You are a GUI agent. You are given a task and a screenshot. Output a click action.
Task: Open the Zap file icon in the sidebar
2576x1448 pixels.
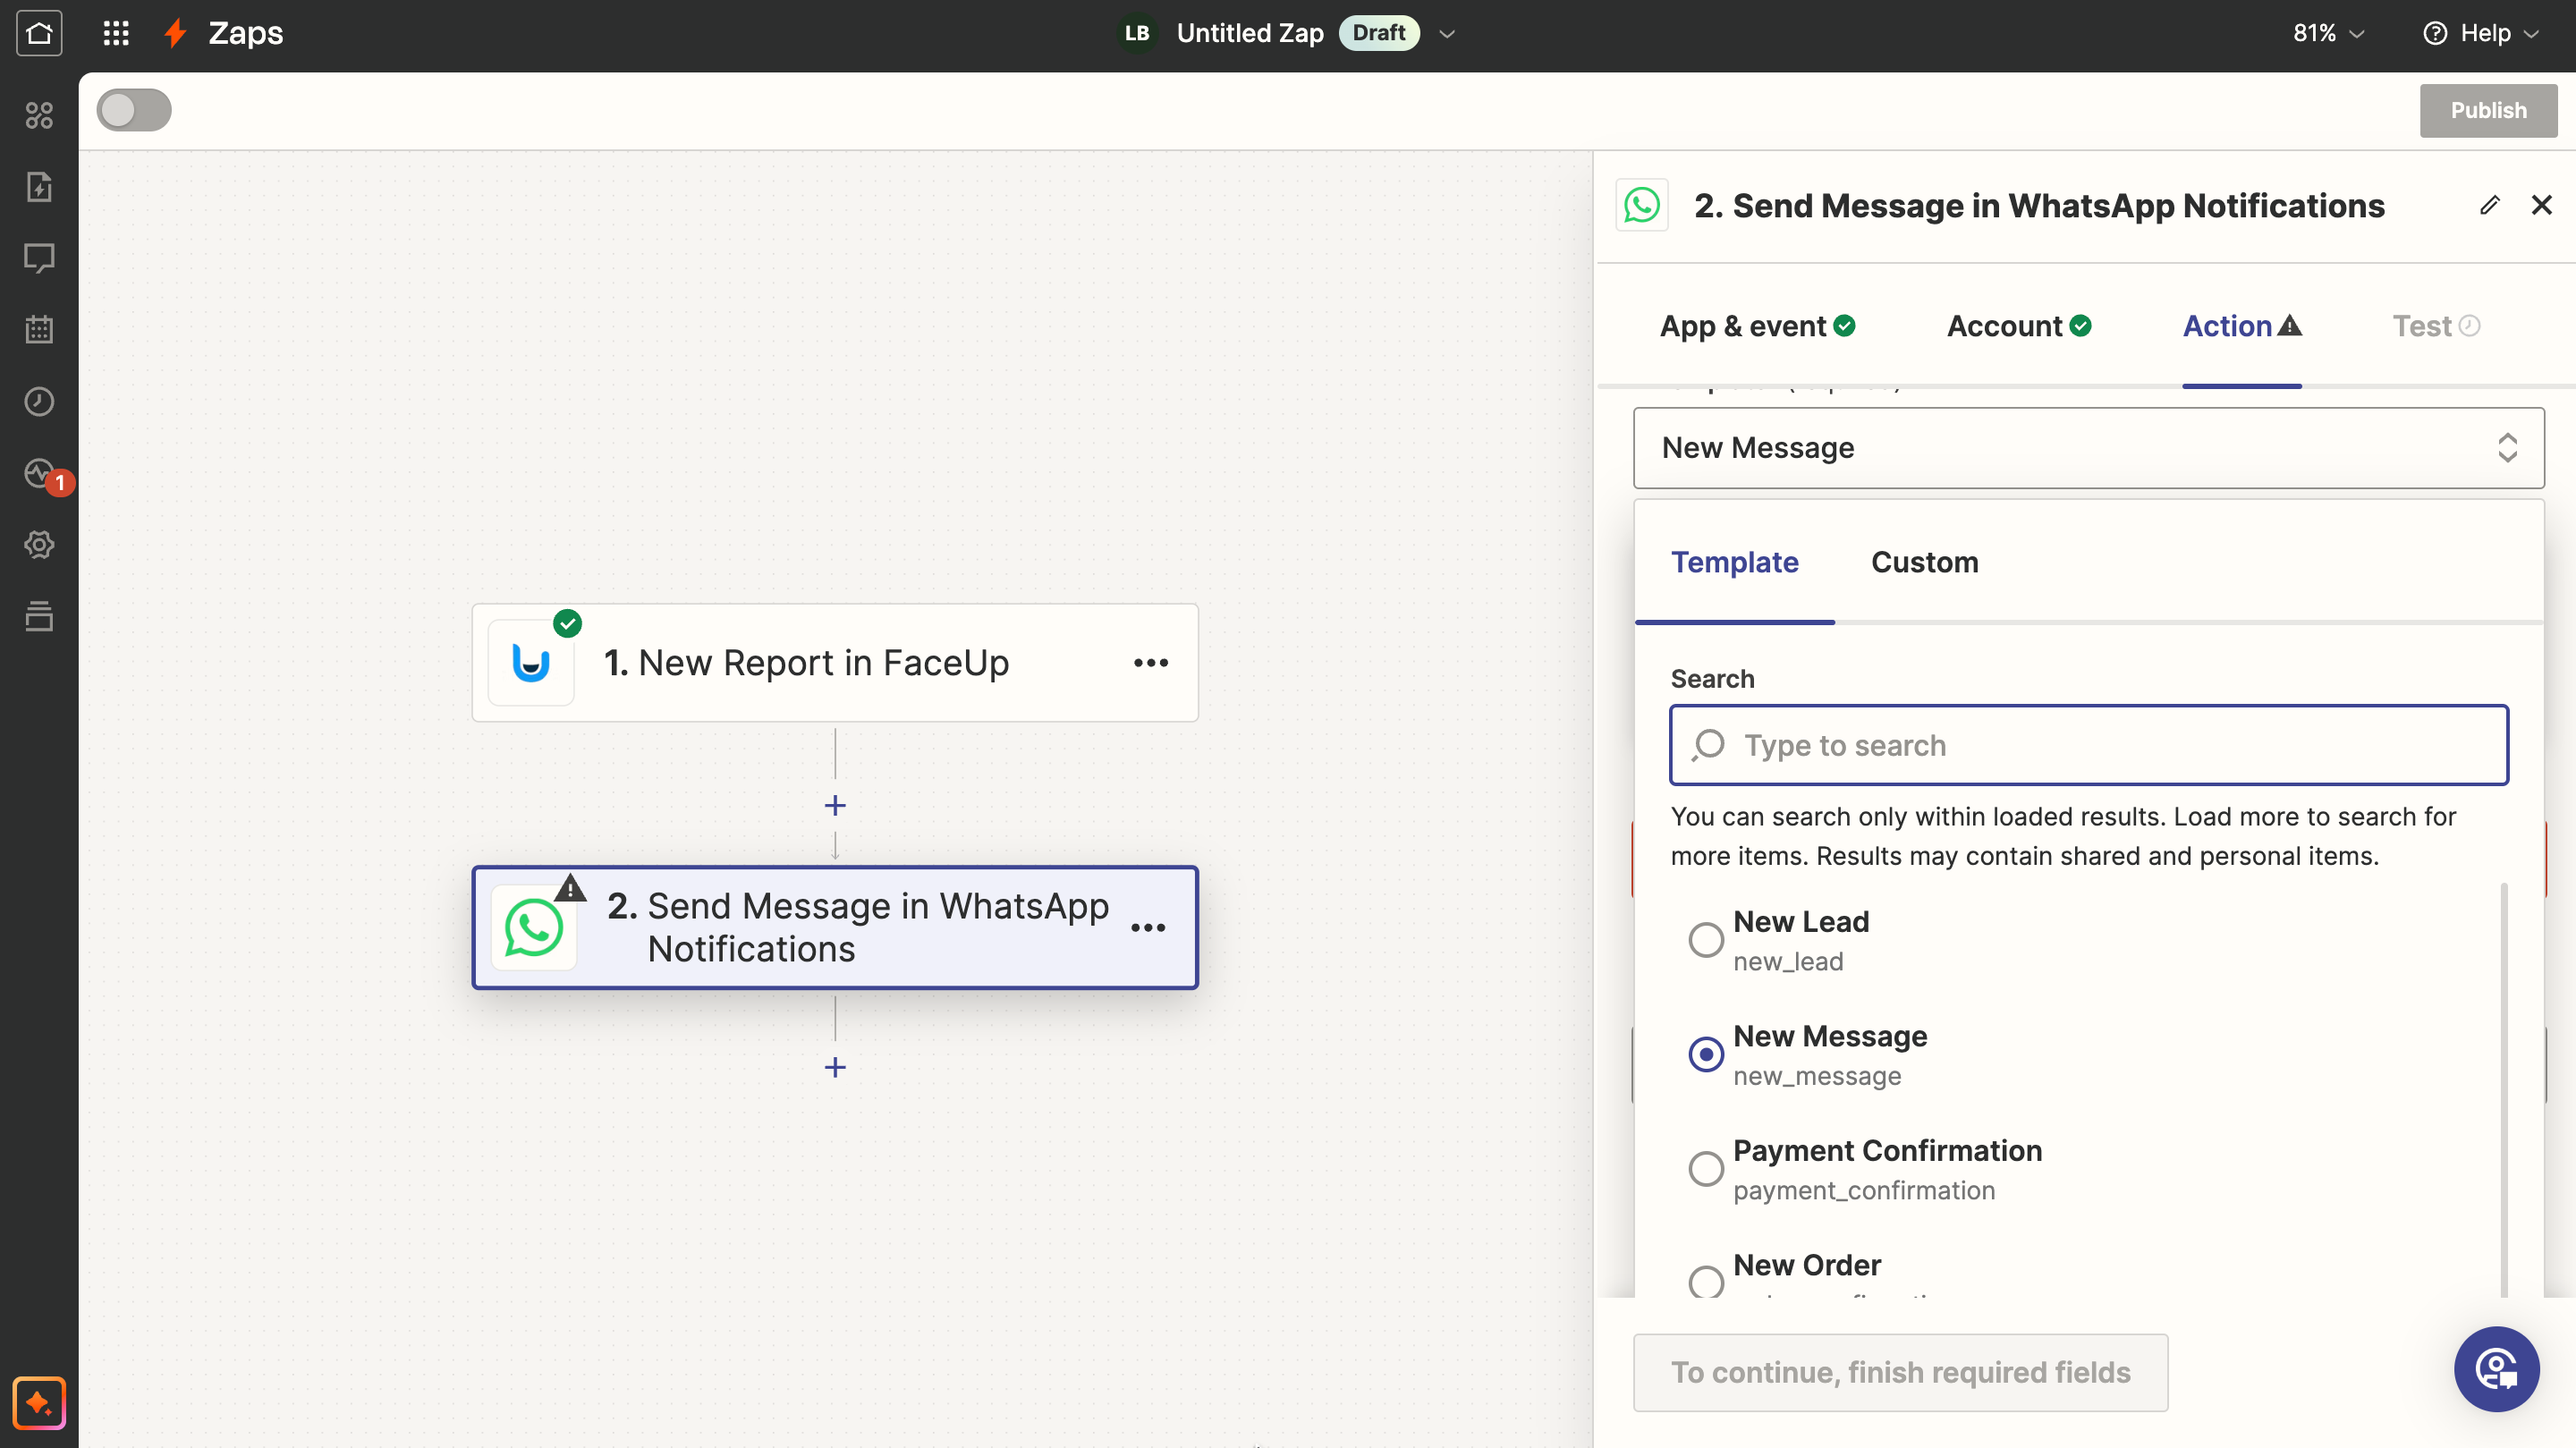(x=39, y=187)
